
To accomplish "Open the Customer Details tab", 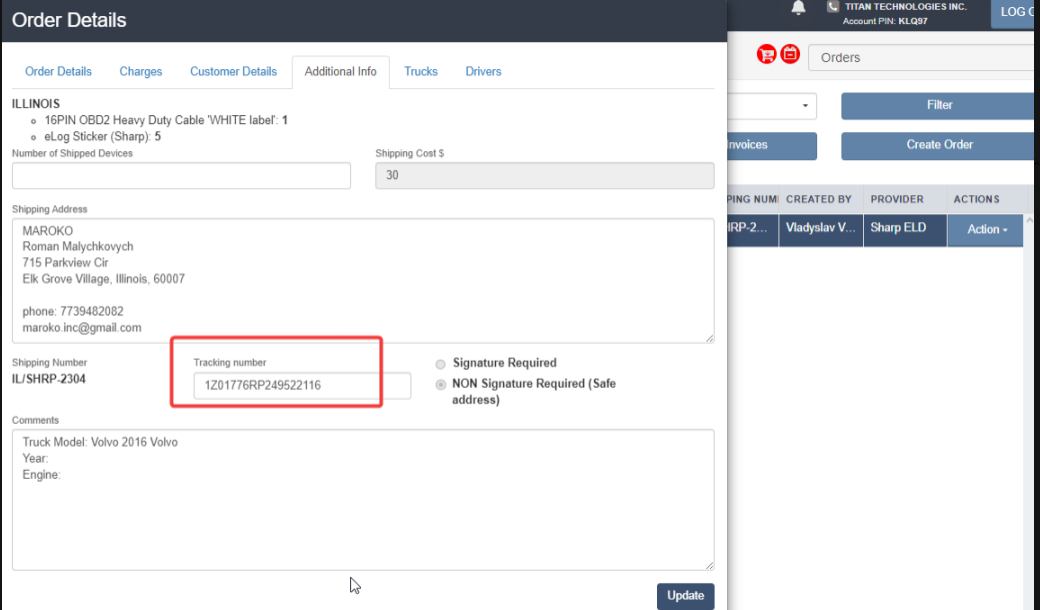I will click(x=233, y=72).
